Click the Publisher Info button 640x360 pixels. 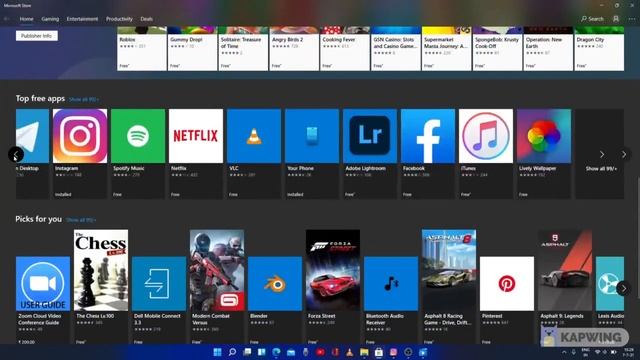[37, 36]
